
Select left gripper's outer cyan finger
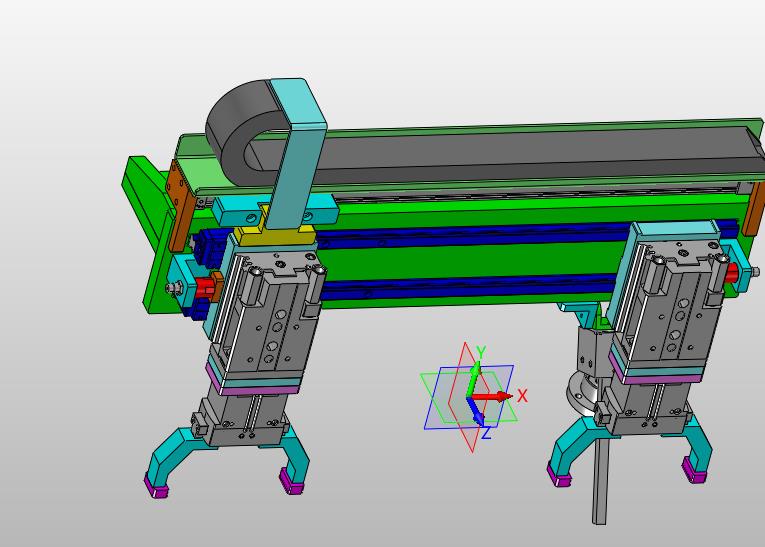tap(173, 454)
